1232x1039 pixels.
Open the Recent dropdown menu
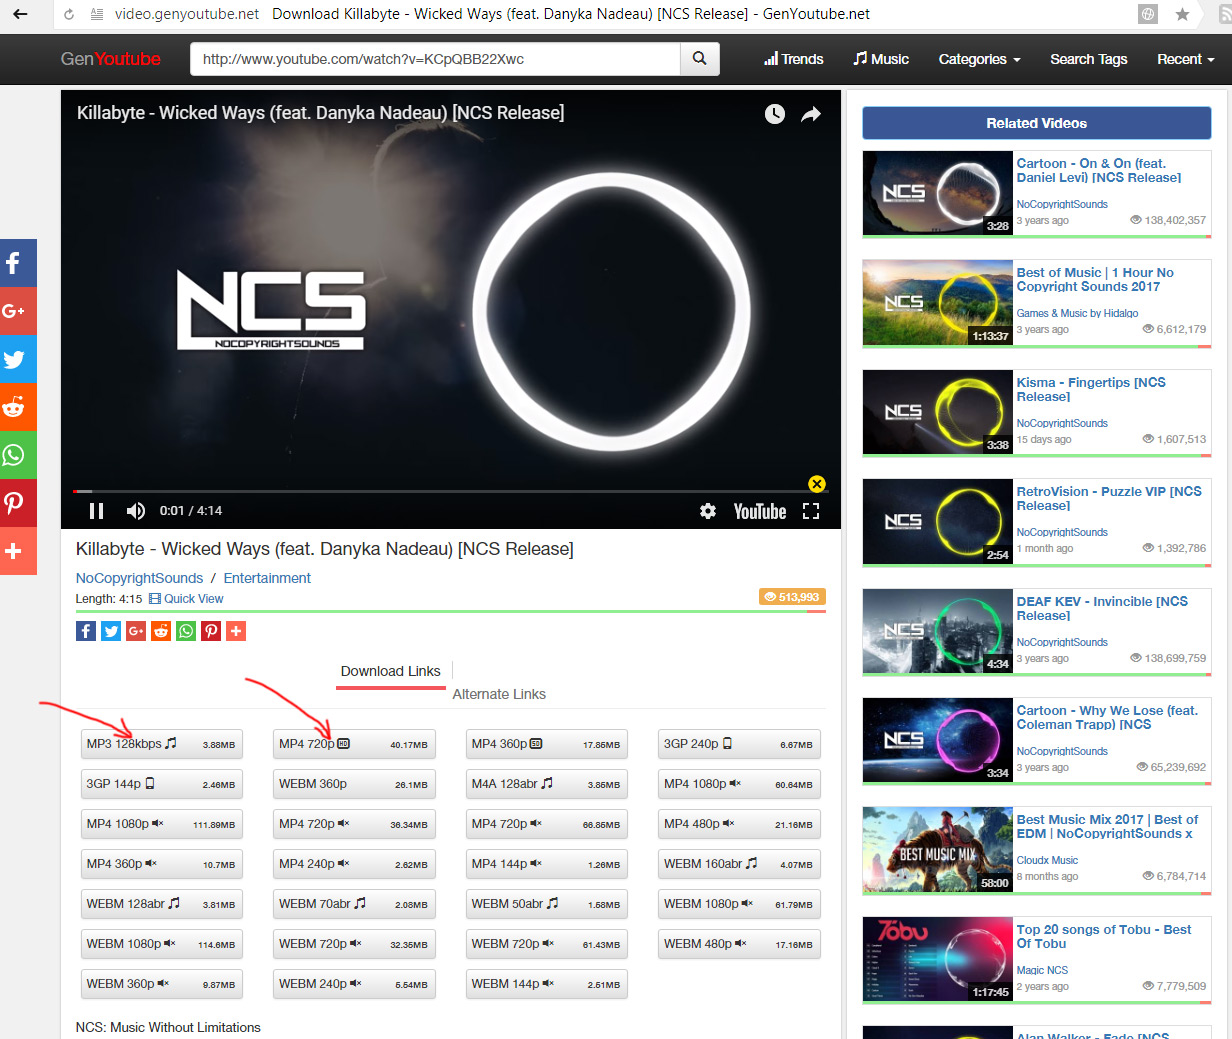point(1185,59)
